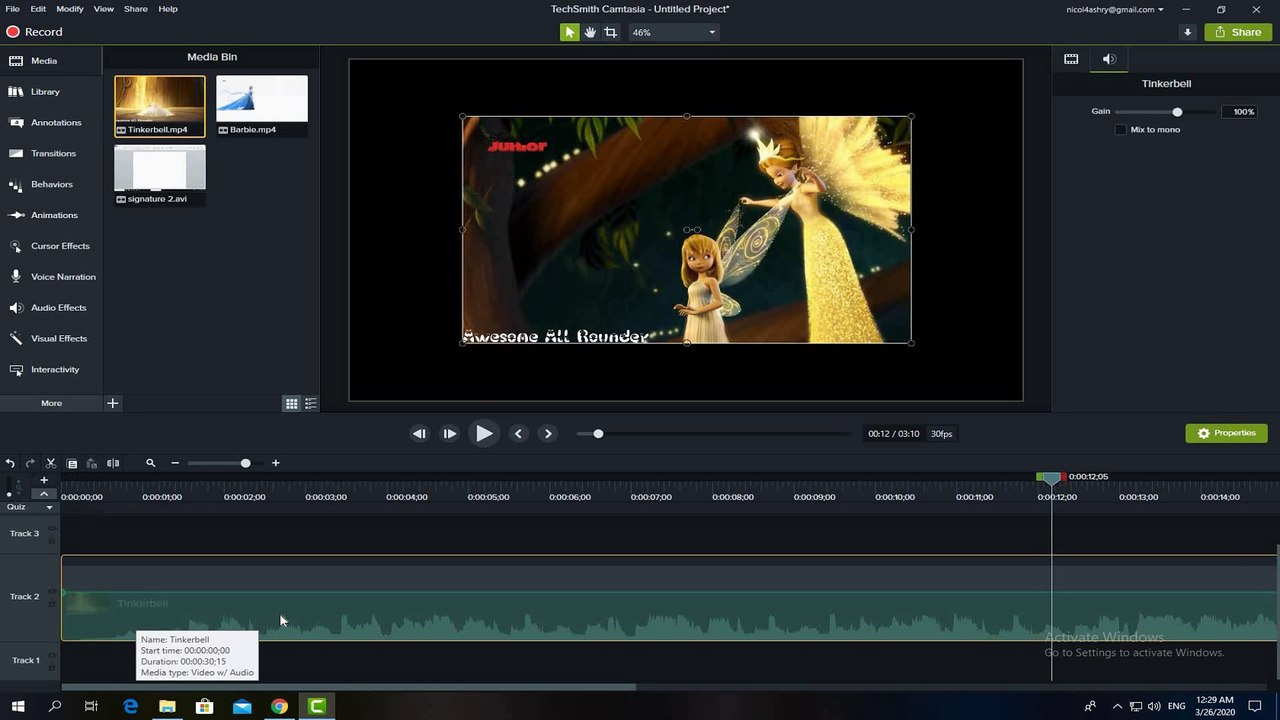1280x720 pixels.
Task: Jump to the previous clip marker
Action: click(x=517, y=434)
